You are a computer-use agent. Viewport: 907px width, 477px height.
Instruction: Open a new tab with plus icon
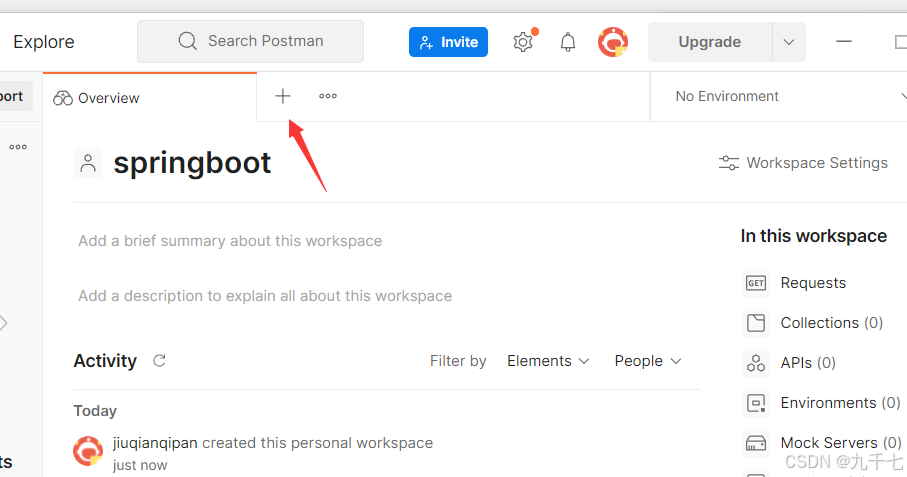click(x=283, y=96)
